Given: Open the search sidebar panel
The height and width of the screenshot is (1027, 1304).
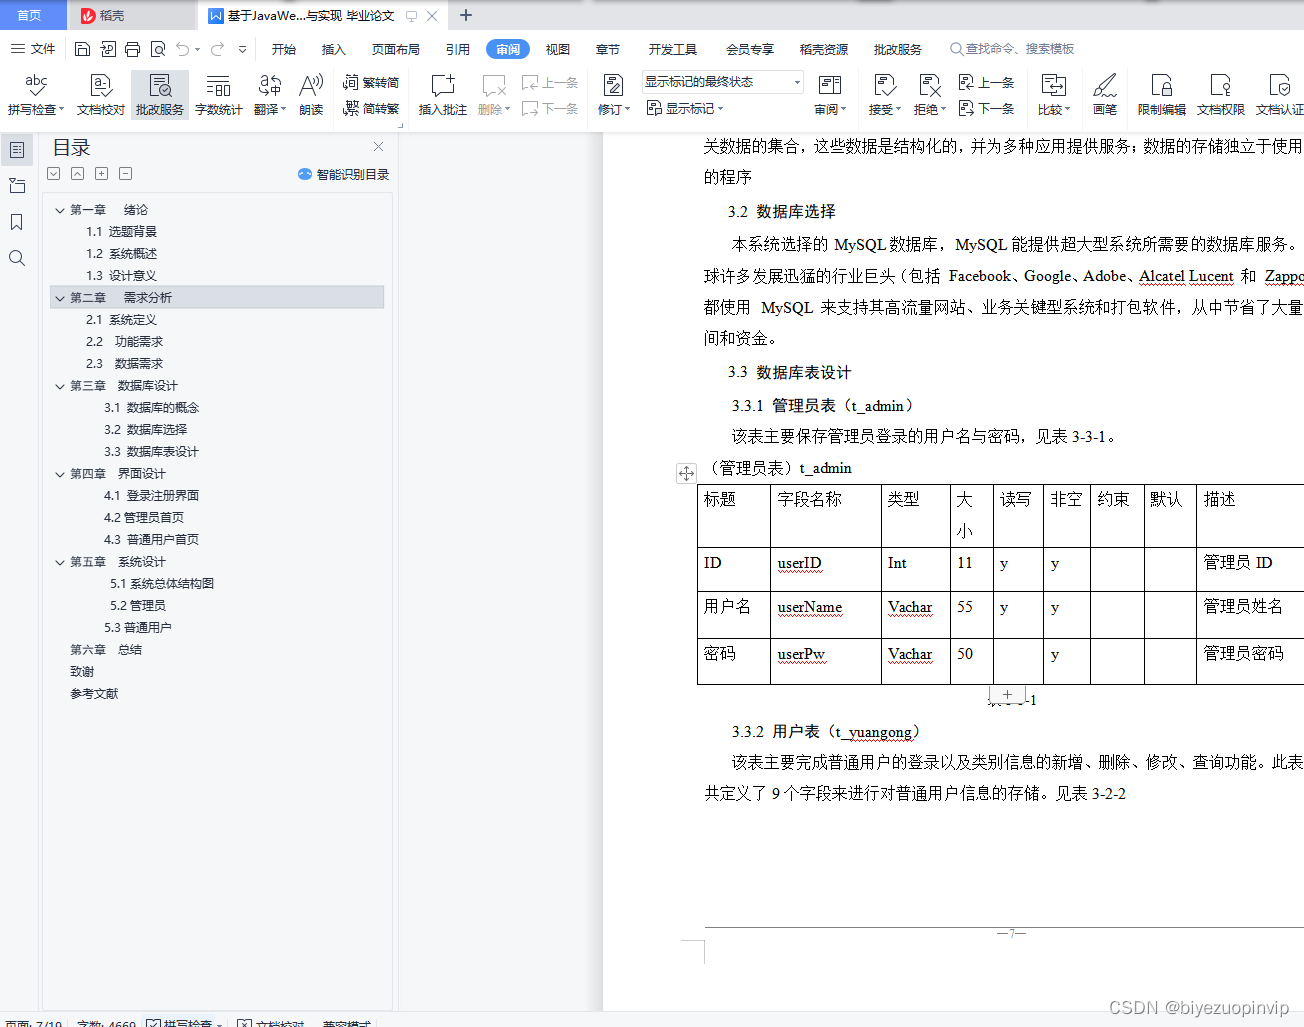Looking at the screenshot, I should [17, 258].
